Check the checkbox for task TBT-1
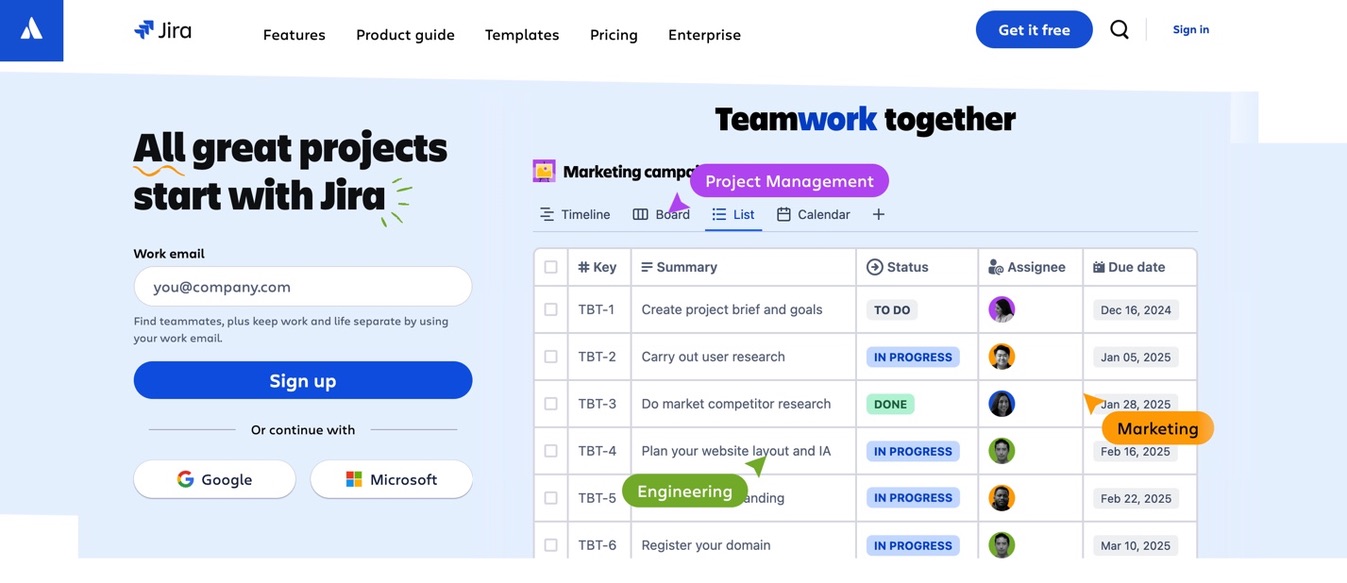This screenshot has width=1347, height=583. tap(551, 309)
